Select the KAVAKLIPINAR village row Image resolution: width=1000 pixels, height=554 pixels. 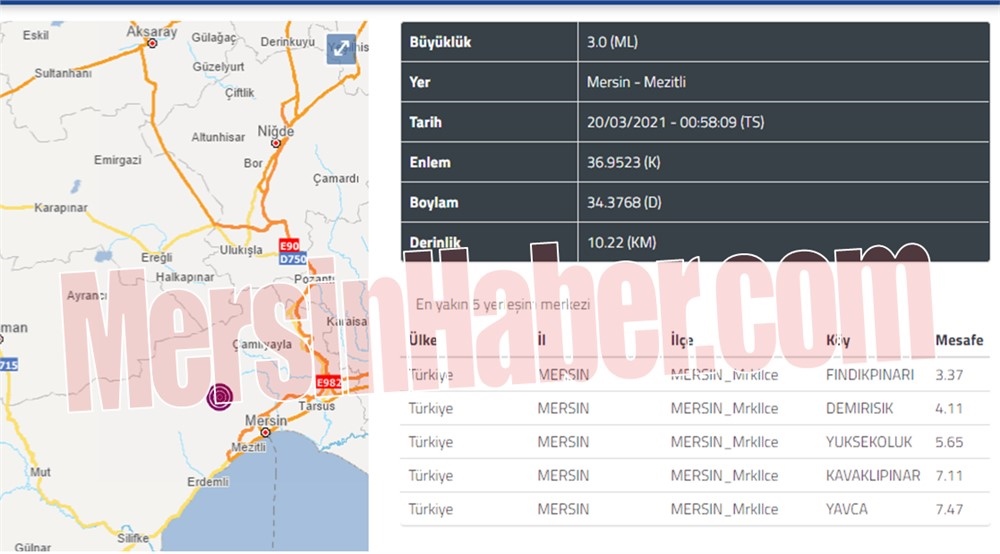(695, 476)
